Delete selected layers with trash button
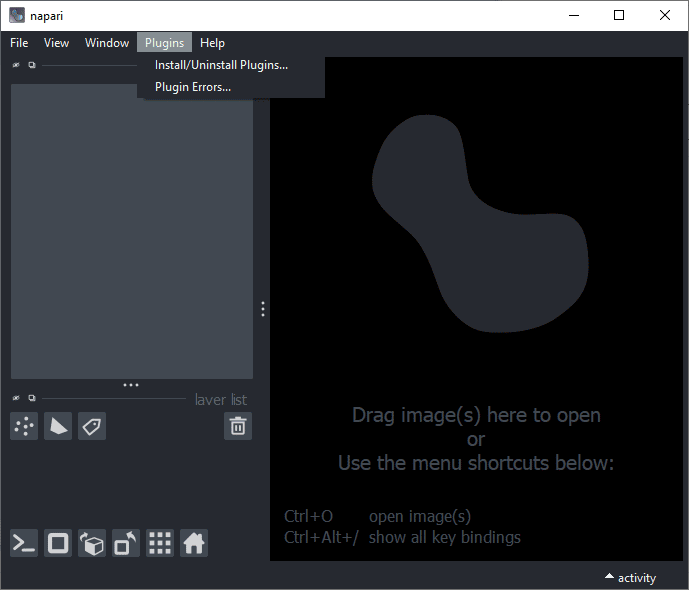Viewport: 689px width, 590px height. click(x=238, y=427)
